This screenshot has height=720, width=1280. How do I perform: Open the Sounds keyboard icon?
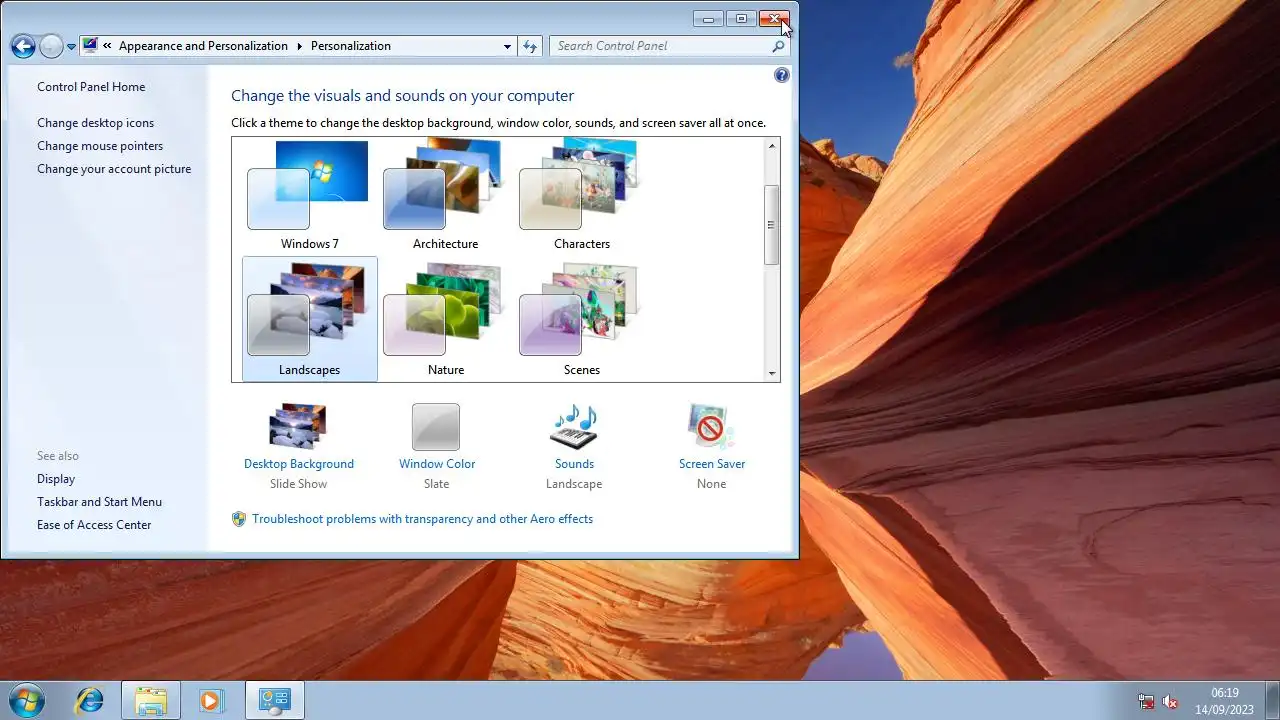pyautogui.click(x=574, y=427)
